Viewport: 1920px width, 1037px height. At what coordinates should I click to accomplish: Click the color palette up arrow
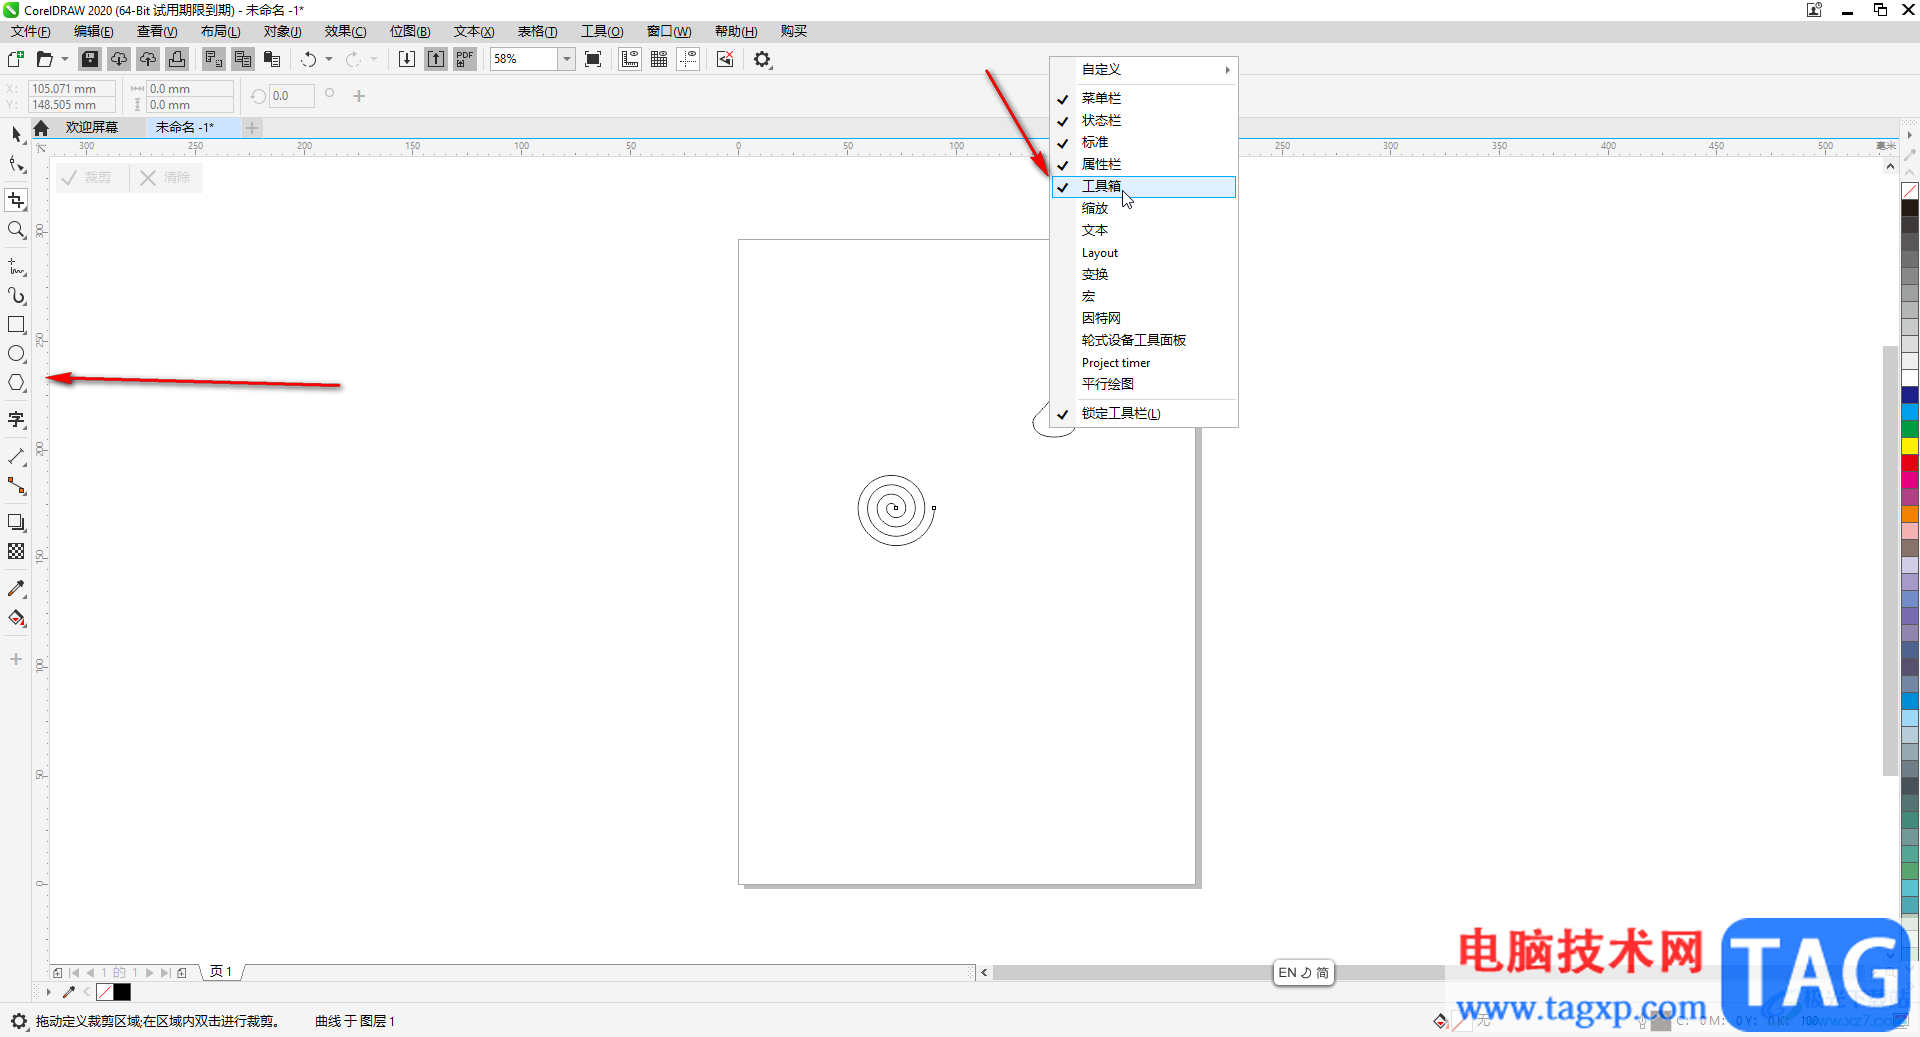tap(1909, 173)
